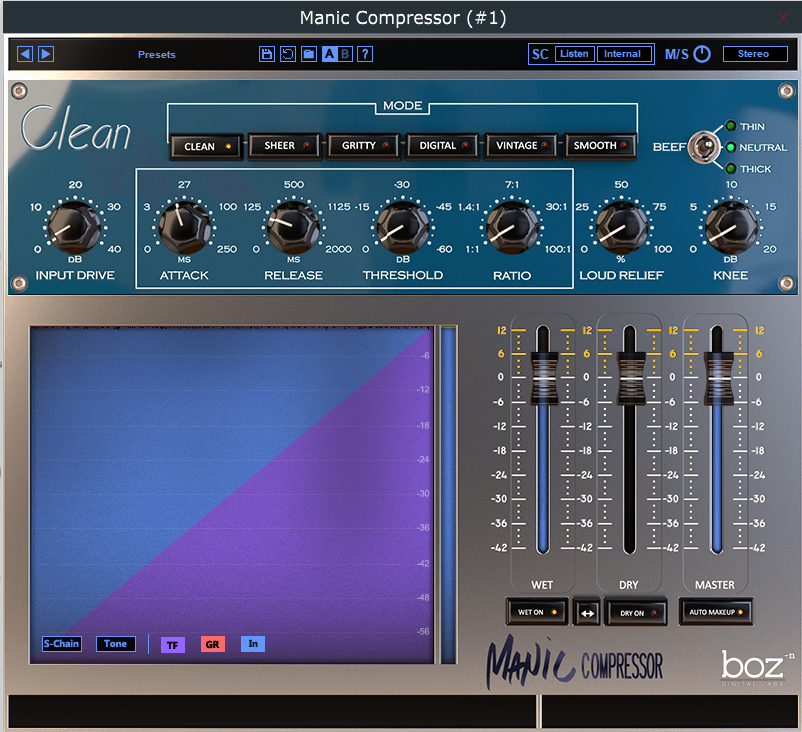Toggle WET ON button

[x=537, y=612]
